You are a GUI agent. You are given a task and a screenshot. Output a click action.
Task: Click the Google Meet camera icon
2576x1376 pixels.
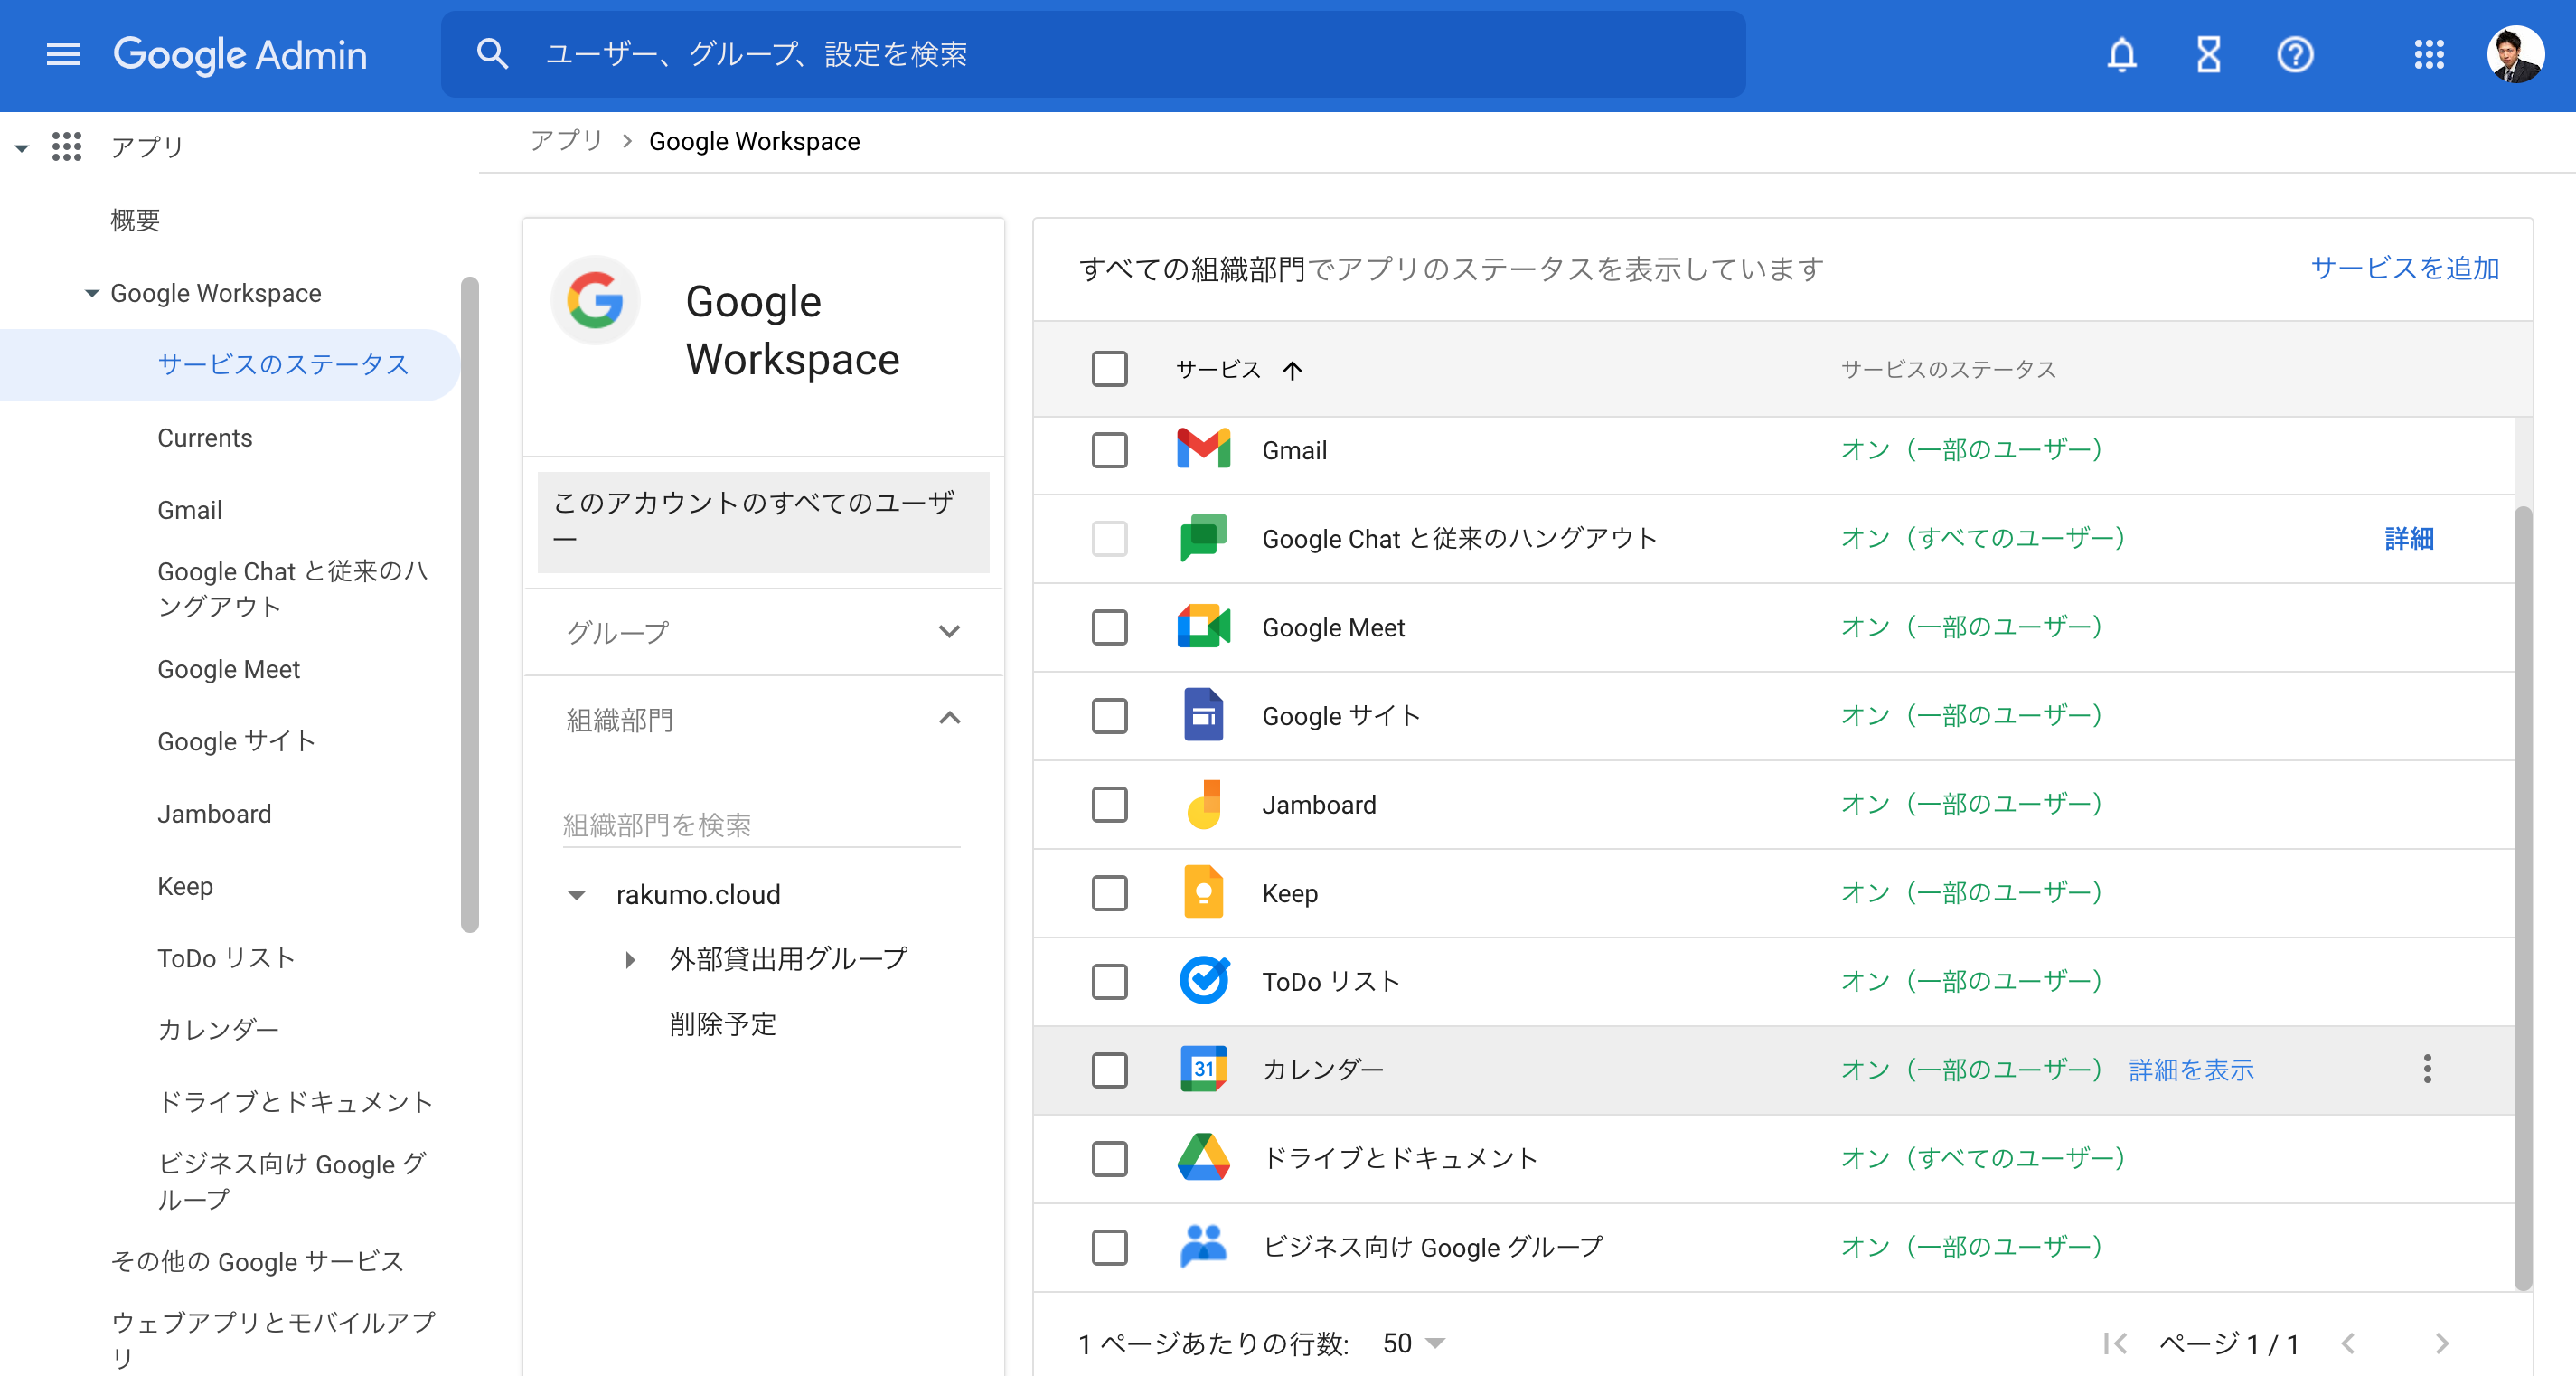click(x=1203, y=627)
